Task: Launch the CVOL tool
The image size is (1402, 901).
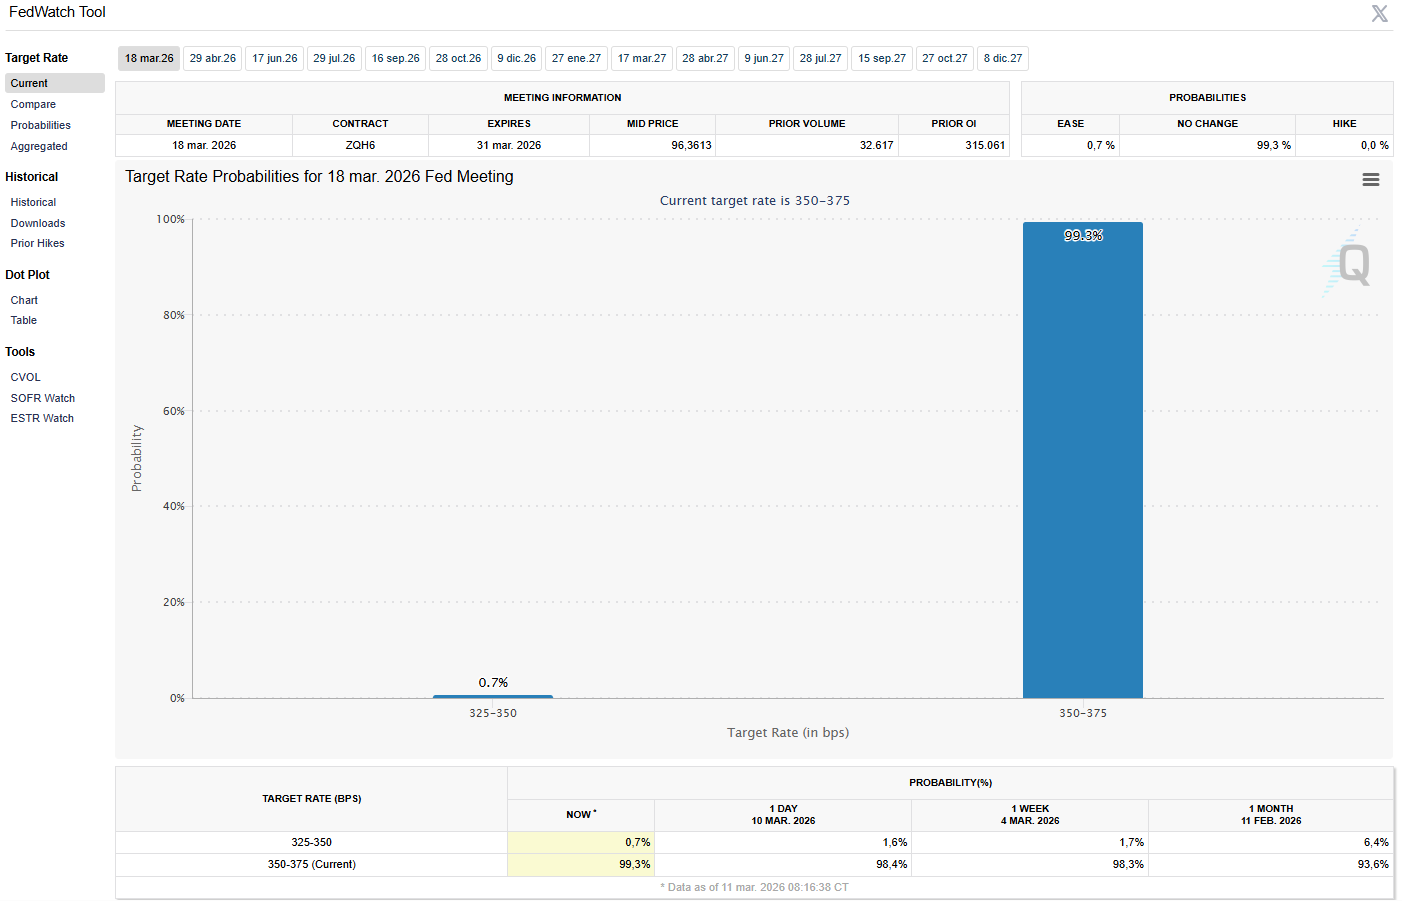Action: pos(26,378)
